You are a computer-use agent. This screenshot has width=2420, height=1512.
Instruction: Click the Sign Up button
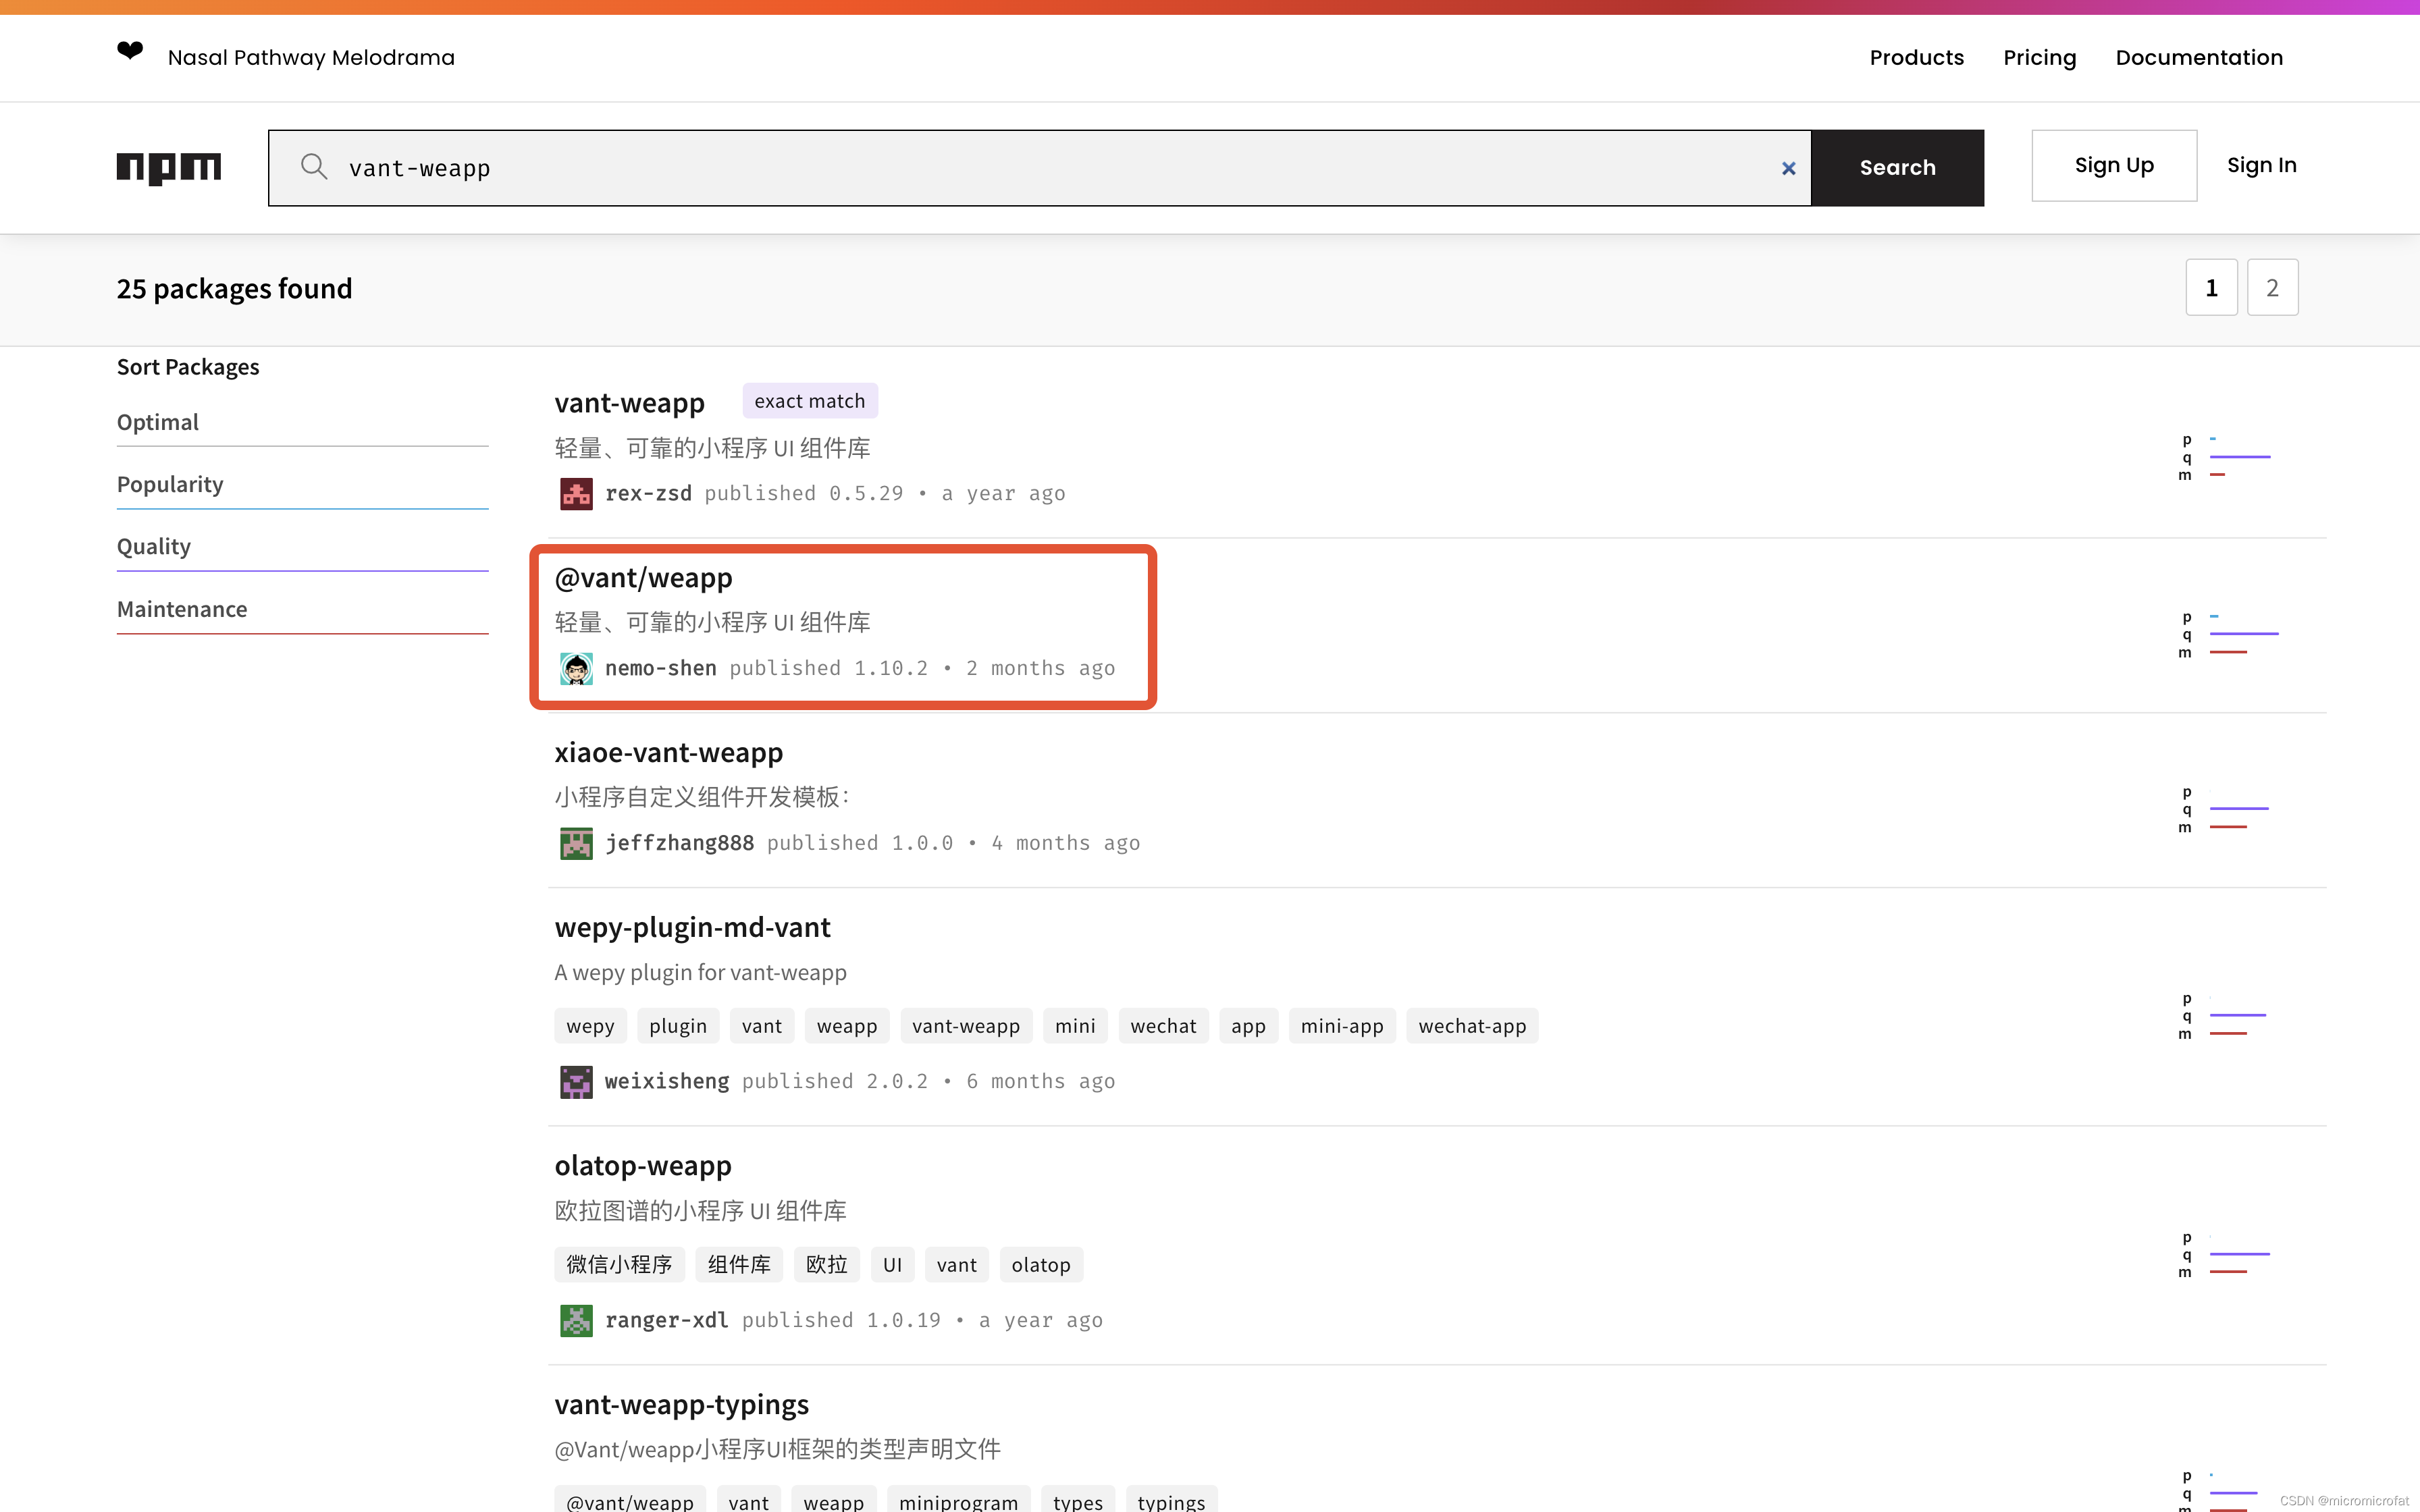click(x=2114, y=165)
